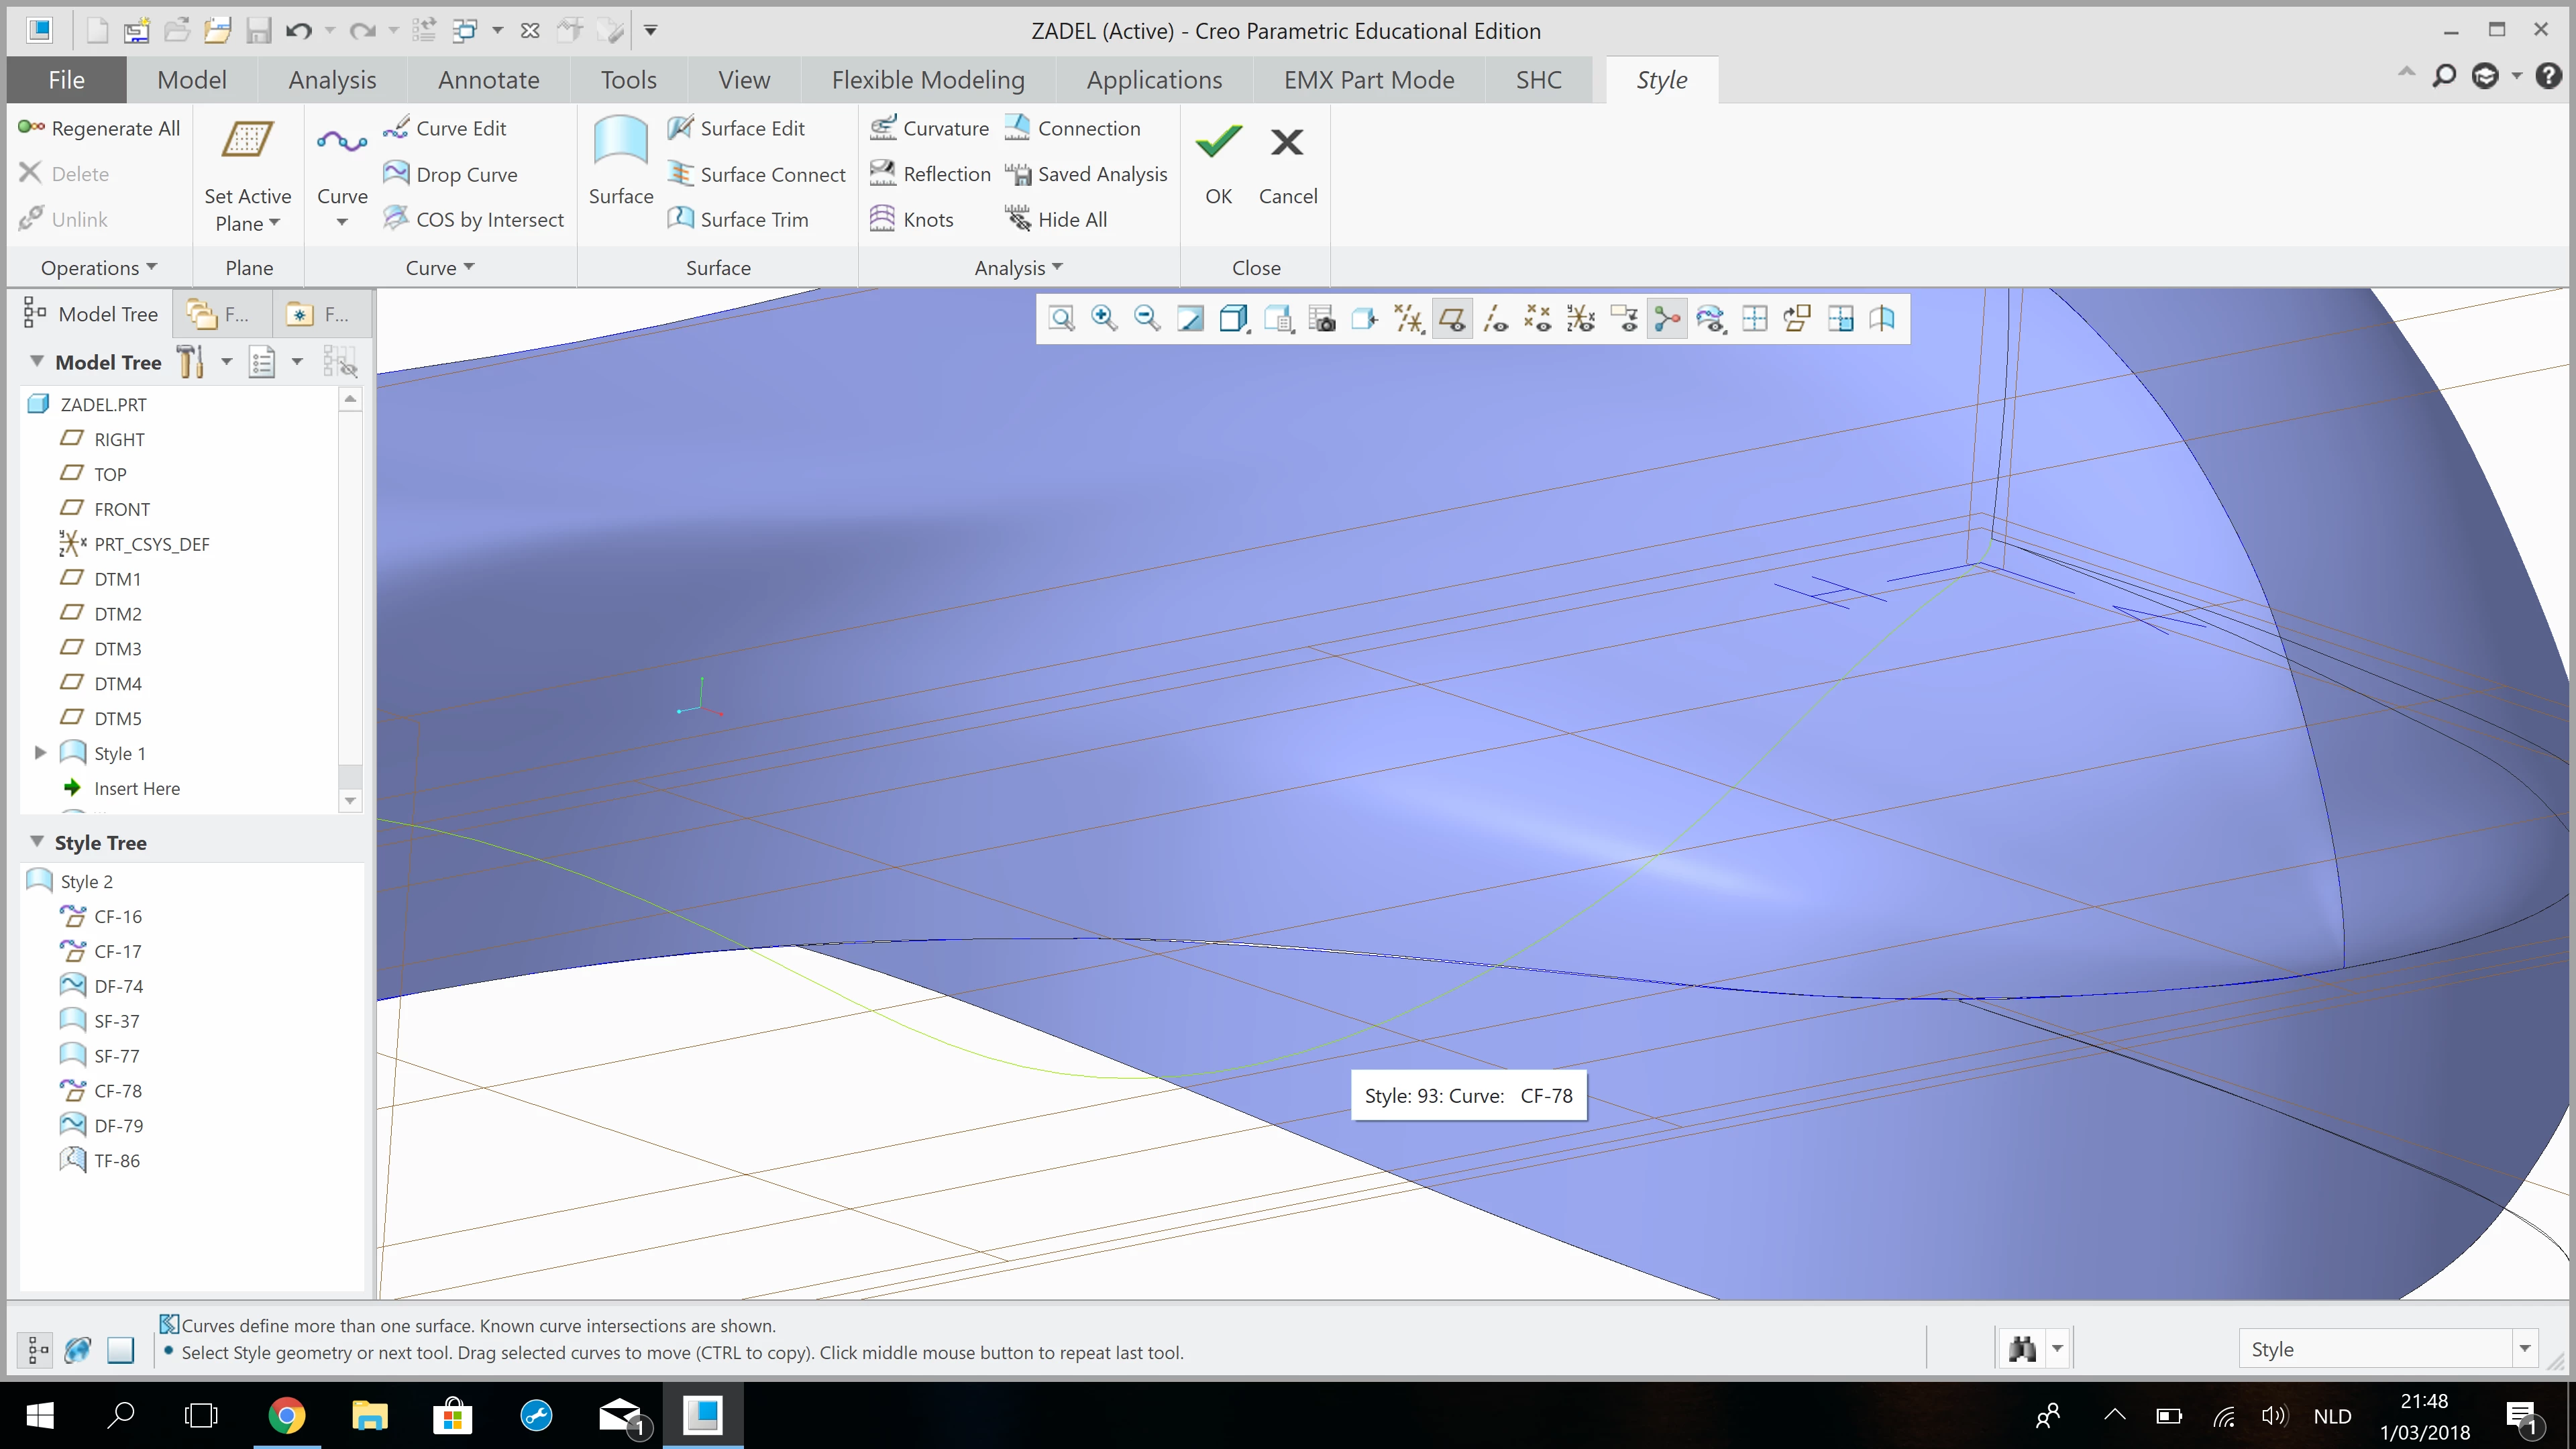Click the Unlink button

click(63, 219)
